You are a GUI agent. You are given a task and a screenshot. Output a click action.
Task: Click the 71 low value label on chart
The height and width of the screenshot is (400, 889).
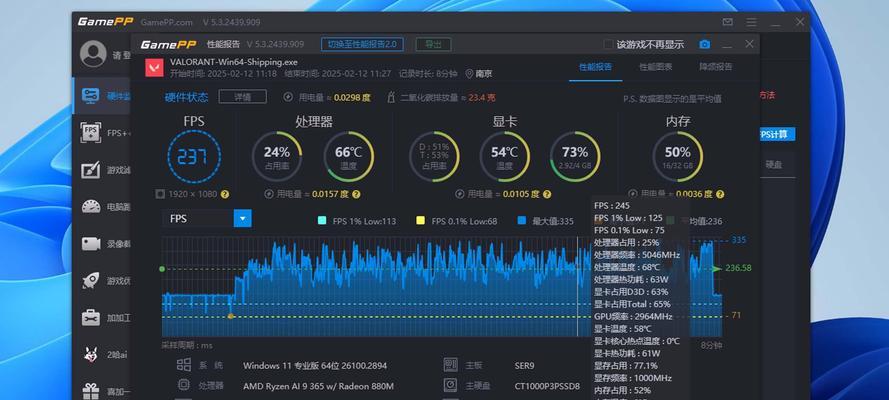coord(736,316)
